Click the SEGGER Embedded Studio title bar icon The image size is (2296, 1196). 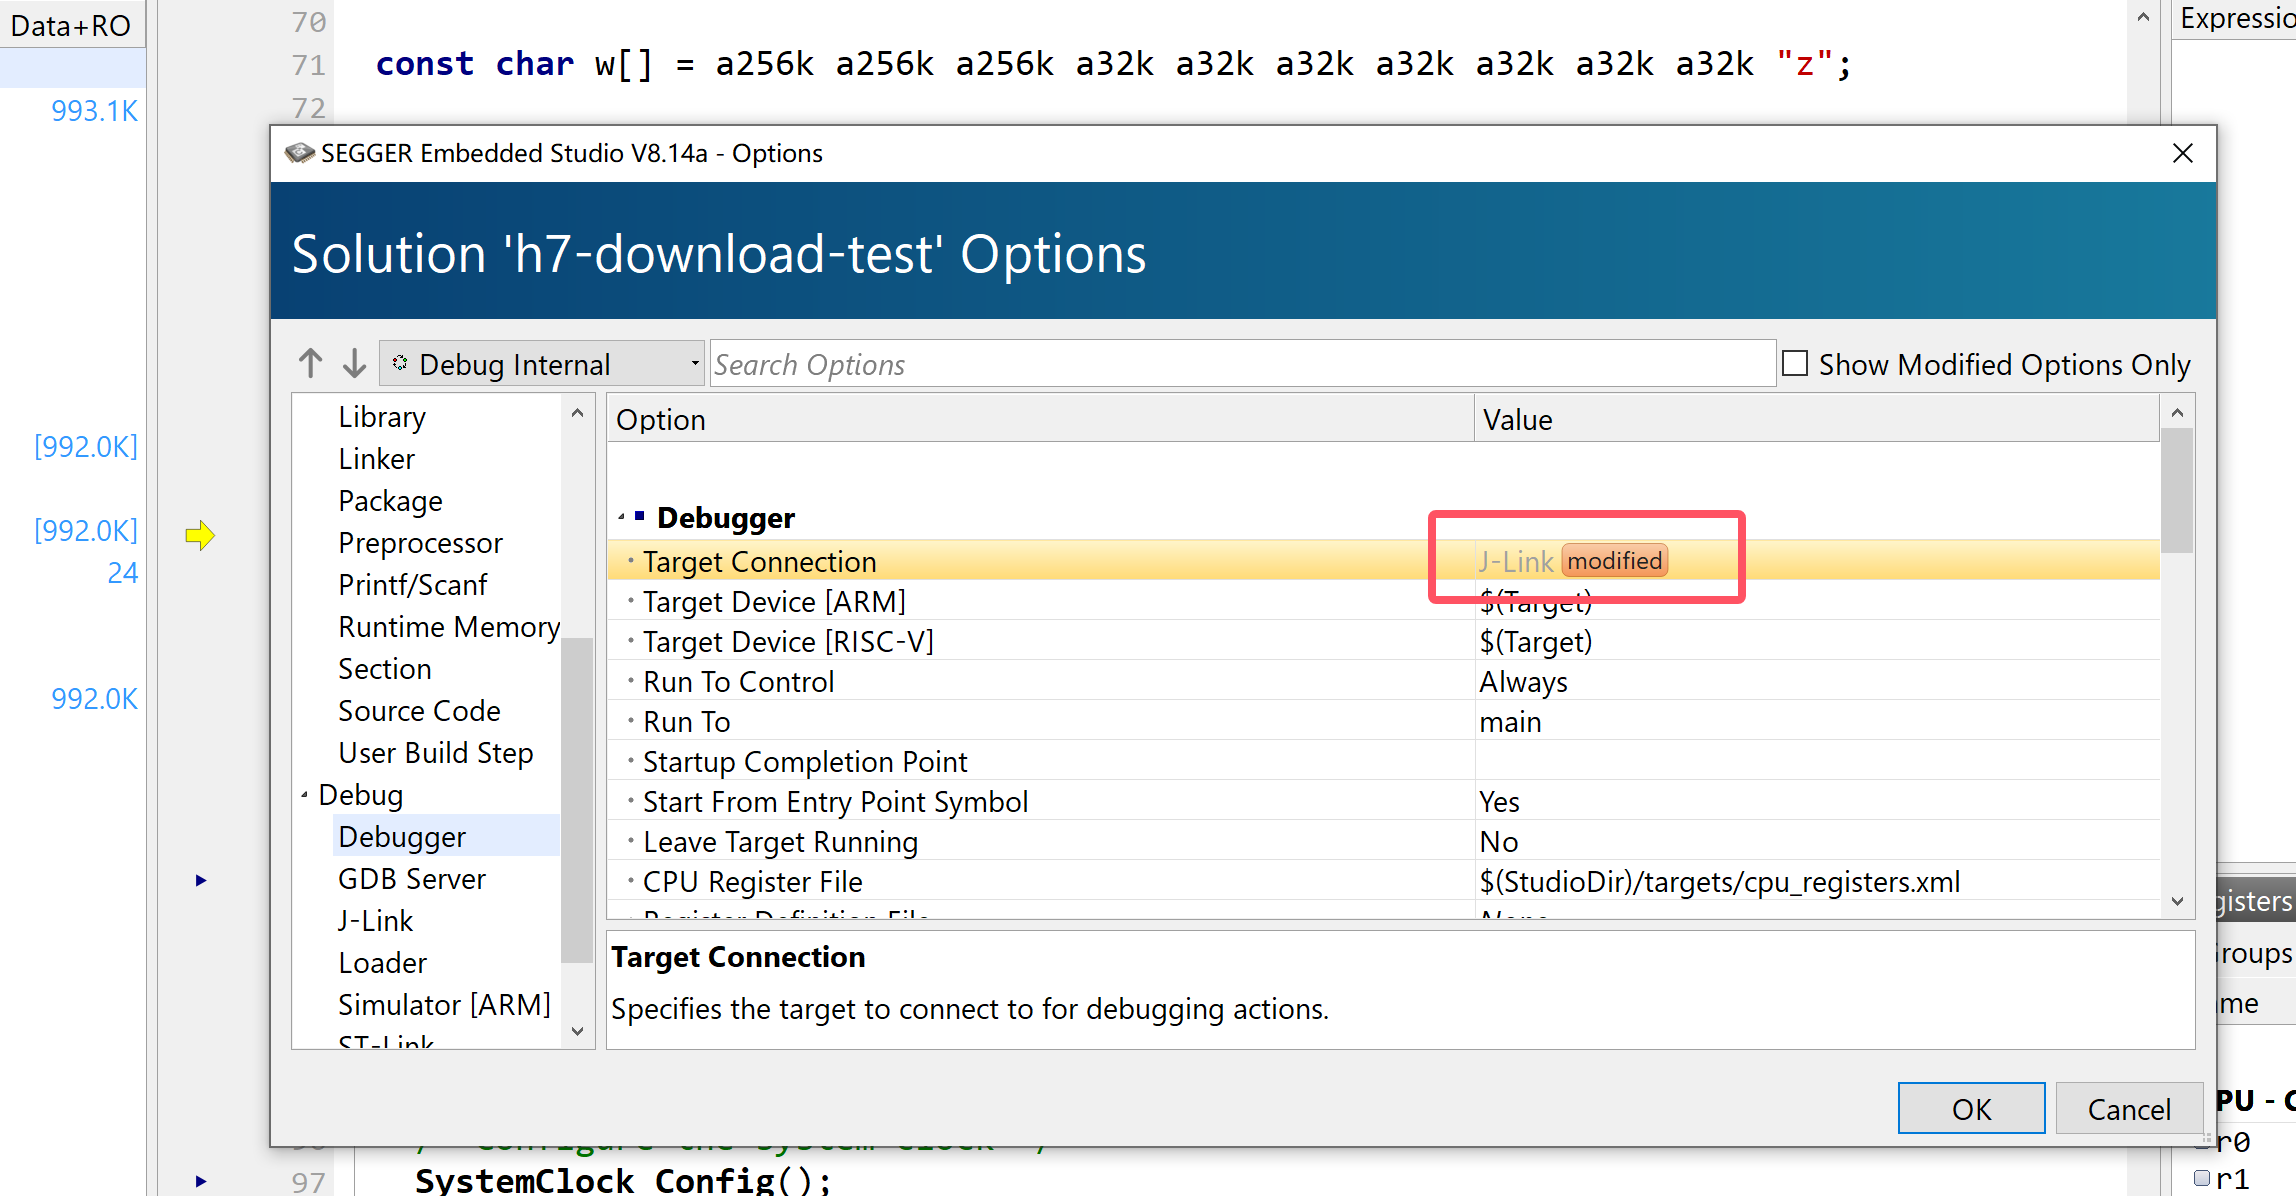[299, 153]
